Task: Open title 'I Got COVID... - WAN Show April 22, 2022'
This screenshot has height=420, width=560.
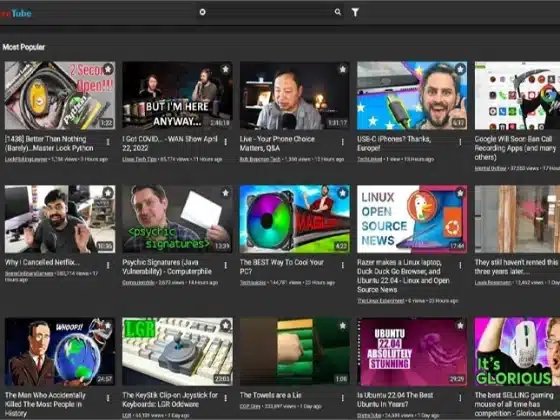Action: pyautogui.click(x=170, y=144)
